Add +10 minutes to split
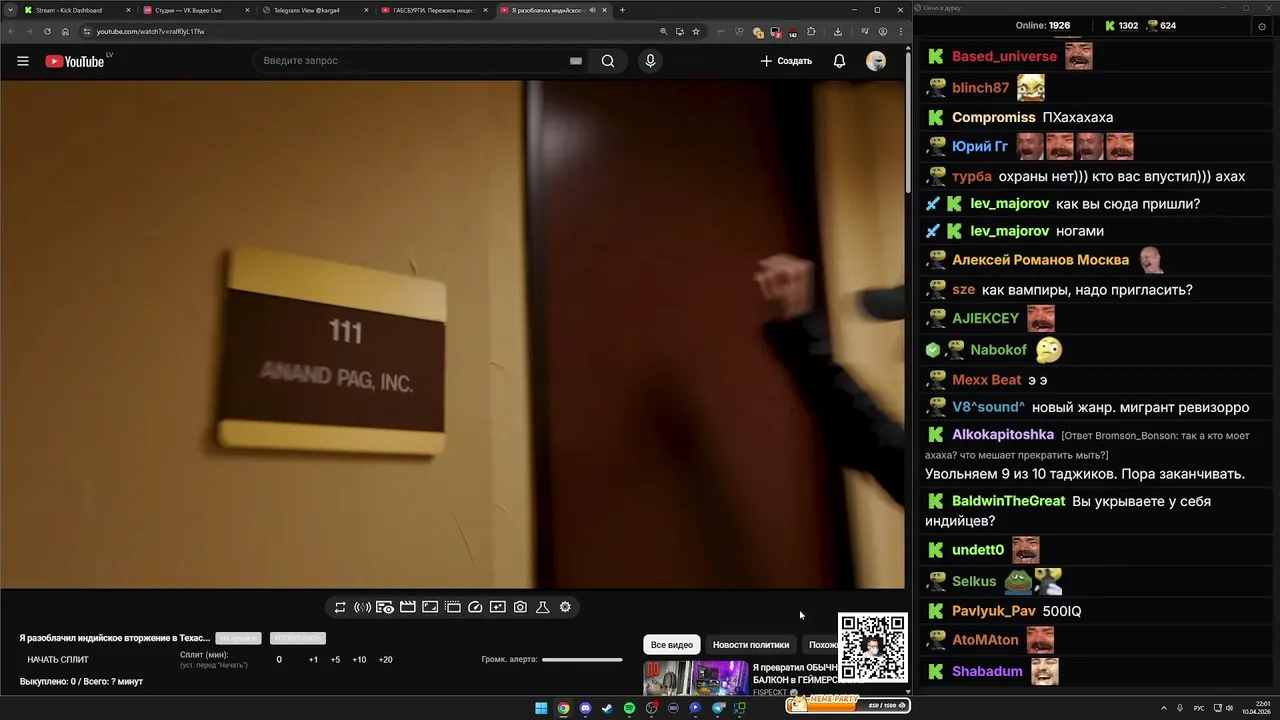 click(359, 660)
